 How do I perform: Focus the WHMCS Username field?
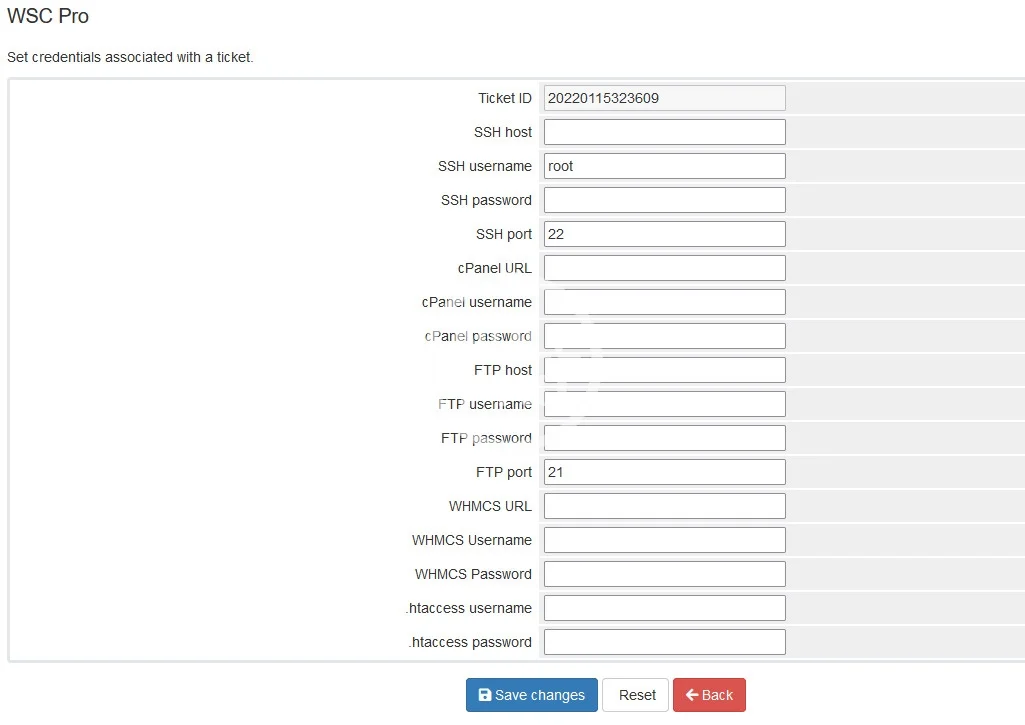664,540
